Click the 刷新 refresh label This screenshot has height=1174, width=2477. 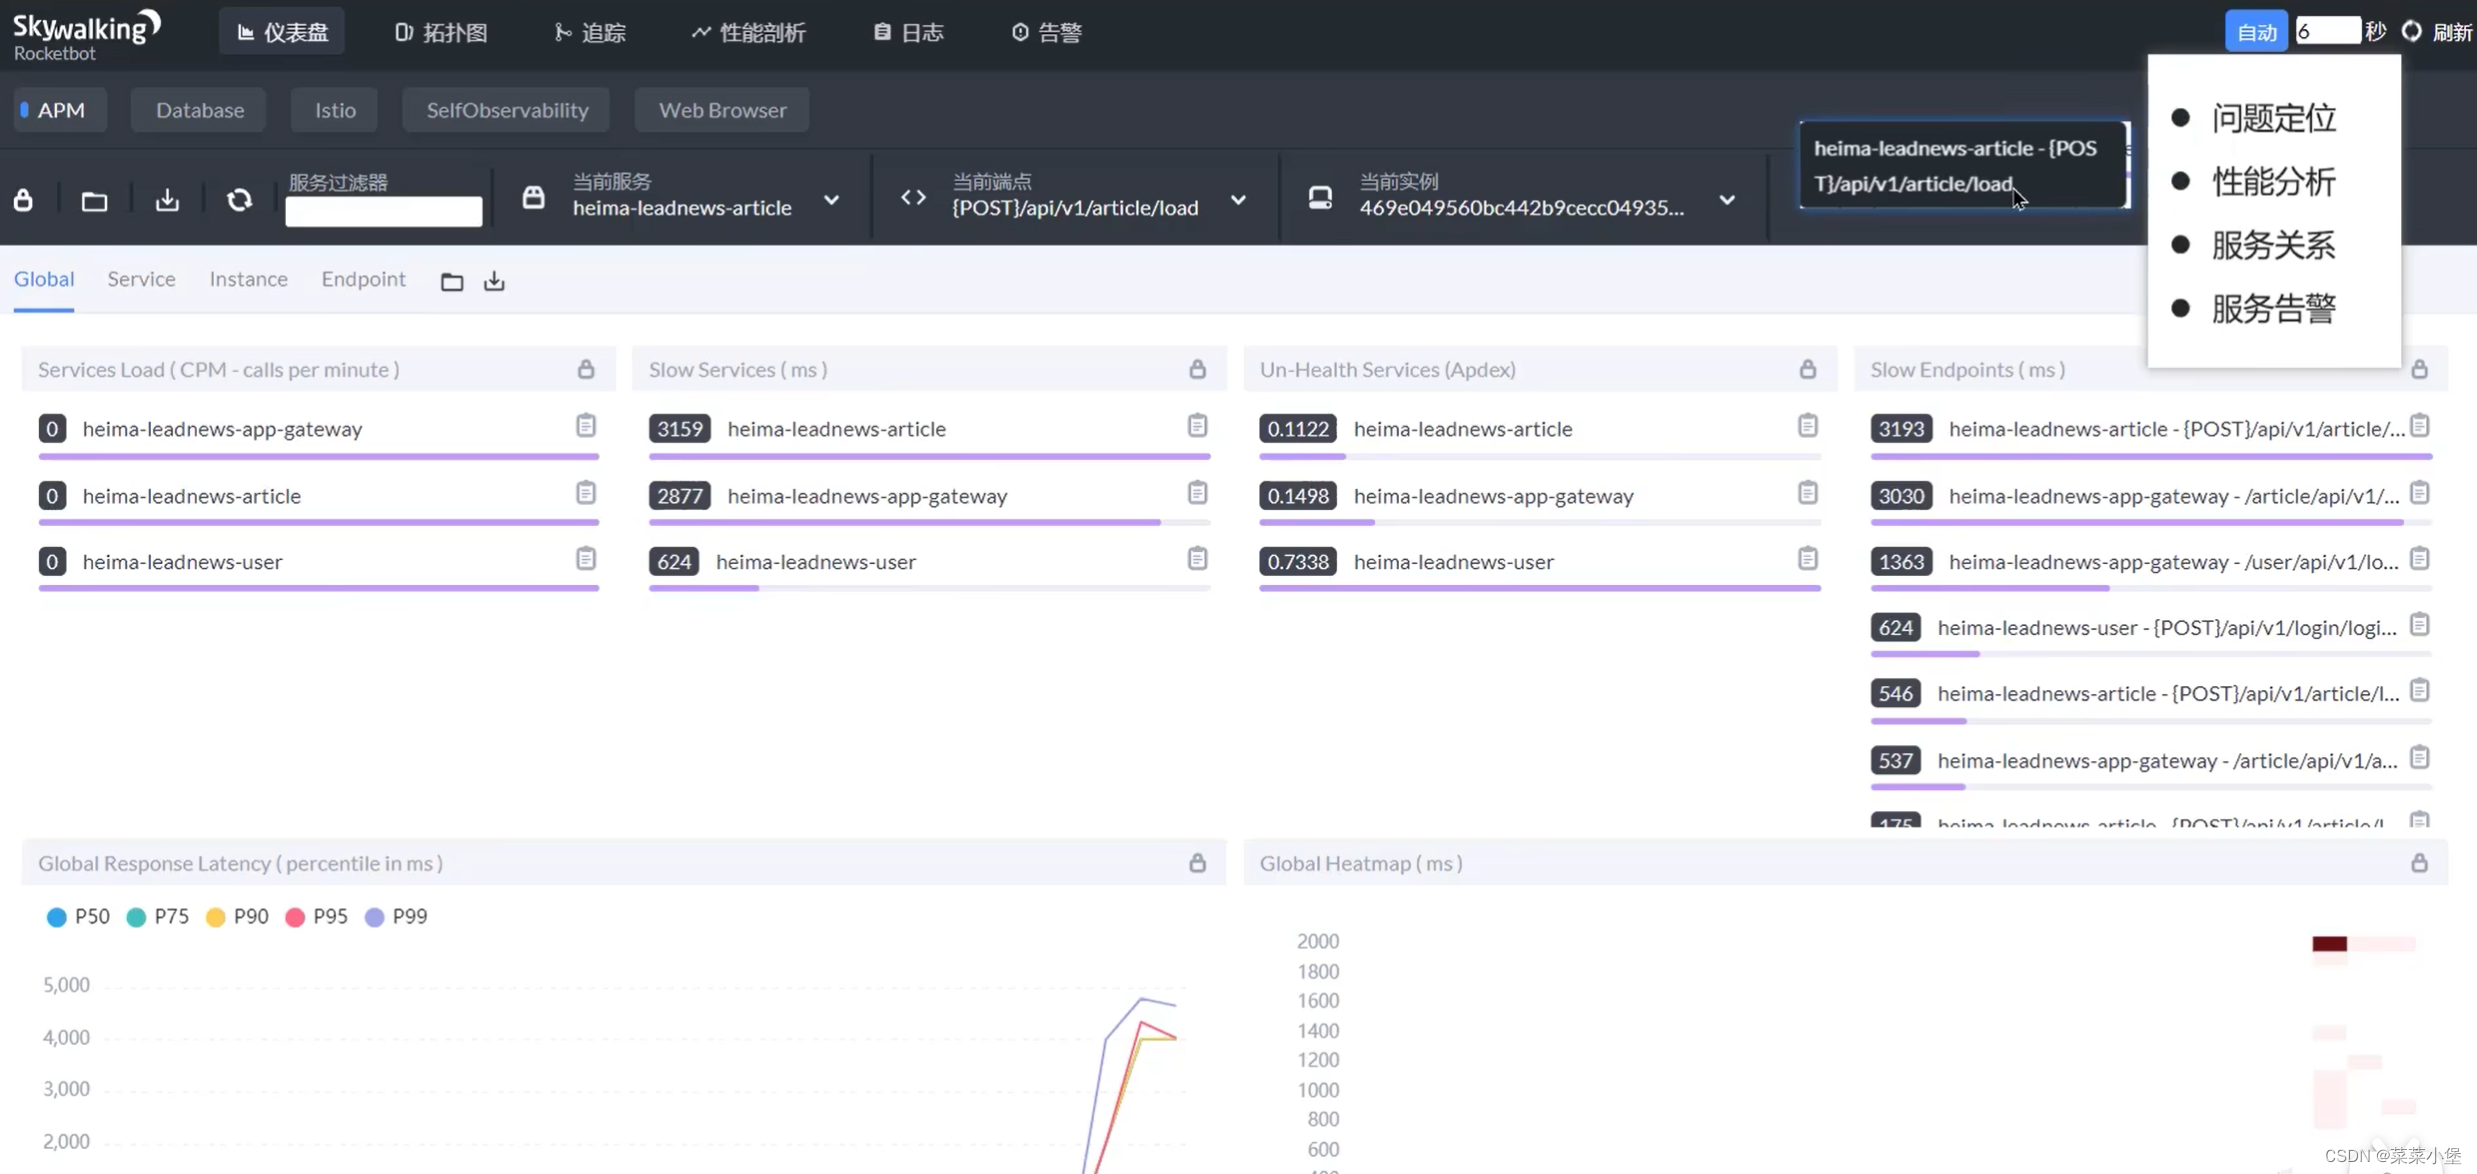click(2452, 32)
